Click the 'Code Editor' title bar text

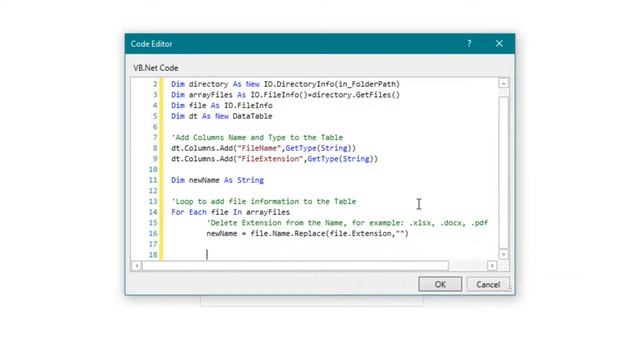click(151, 44)
